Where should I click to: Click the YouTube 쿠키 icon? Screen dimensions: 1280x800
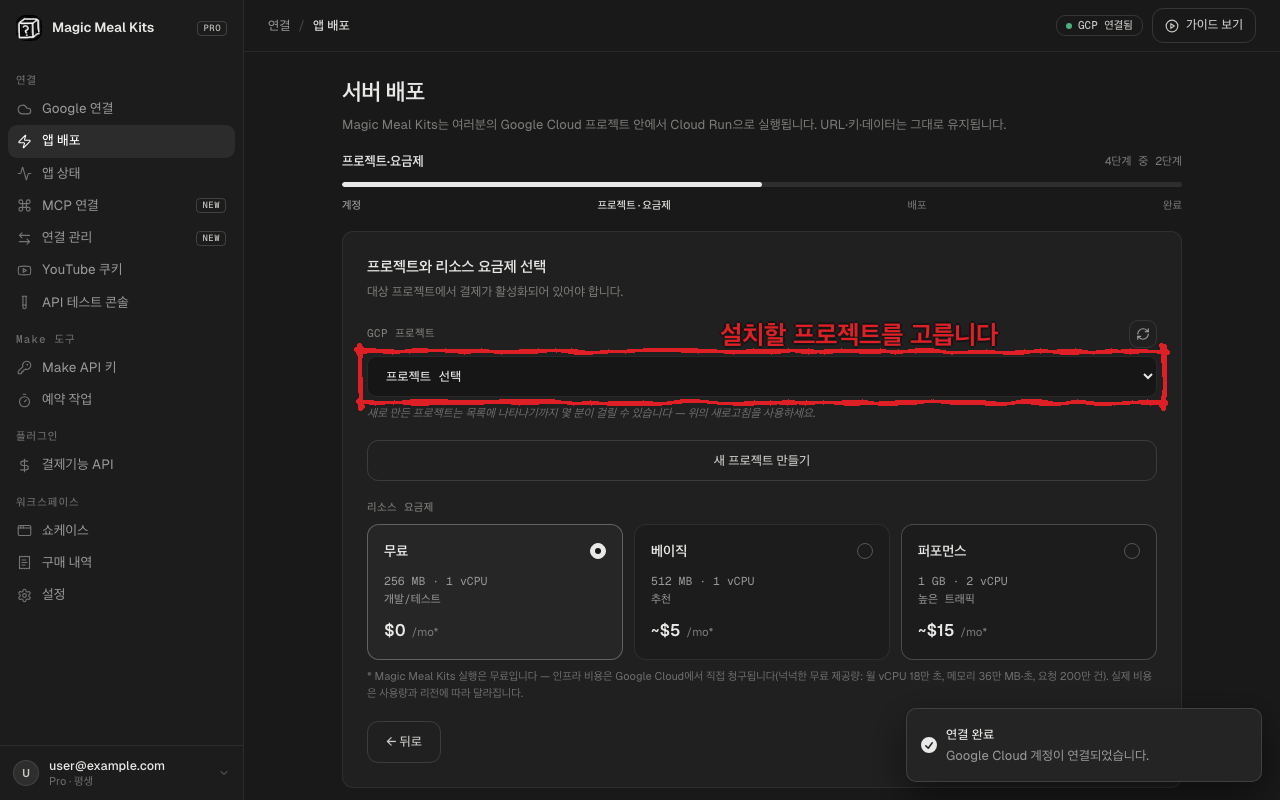click(x=25, y=270)
